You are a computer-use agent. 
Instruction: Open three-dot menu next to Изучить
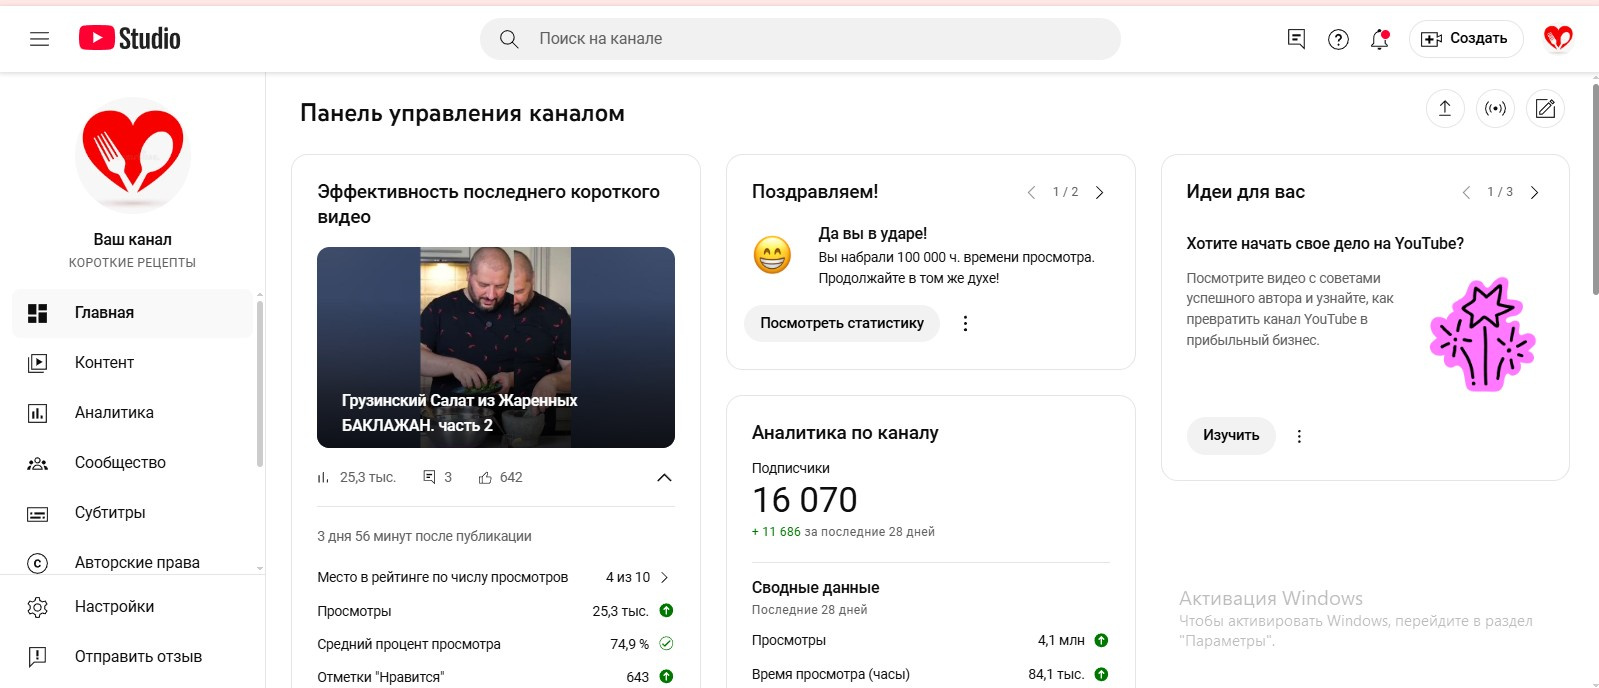point(1299,436)
